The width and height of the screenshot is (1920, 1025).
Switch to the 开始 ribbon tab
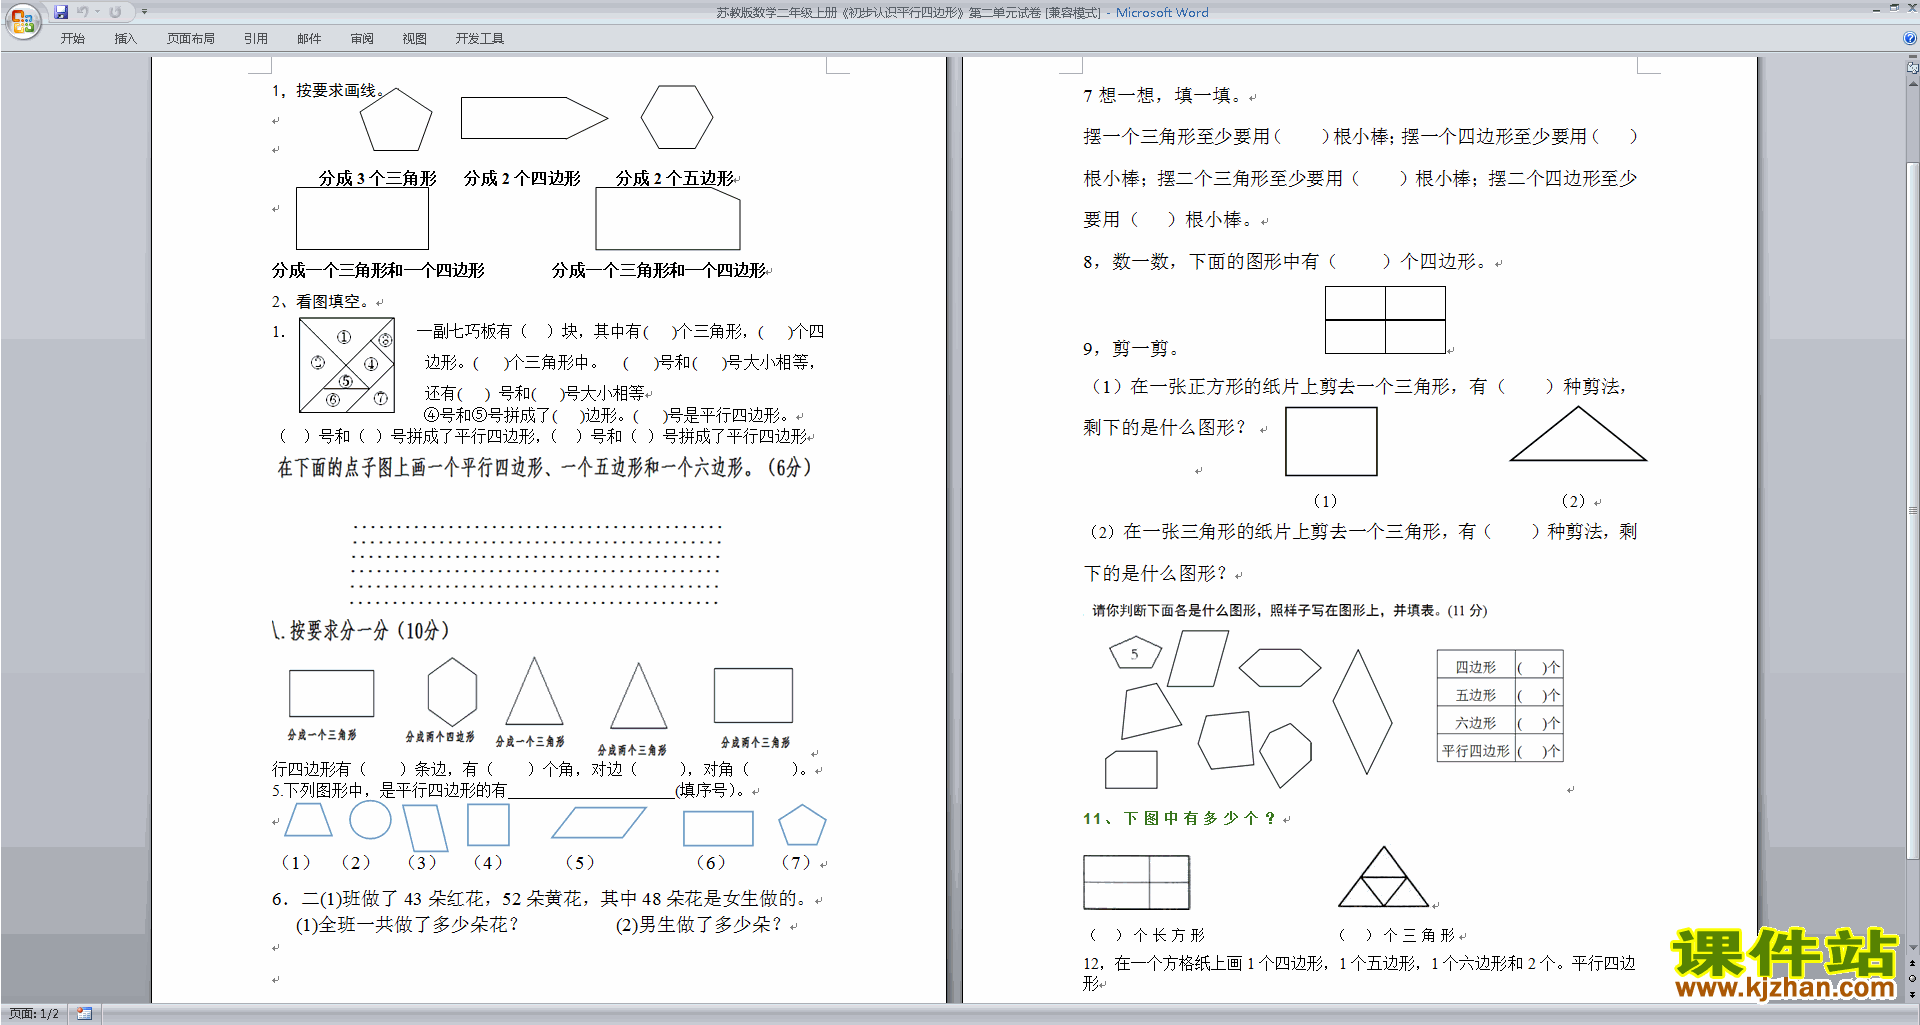point(72,39)
